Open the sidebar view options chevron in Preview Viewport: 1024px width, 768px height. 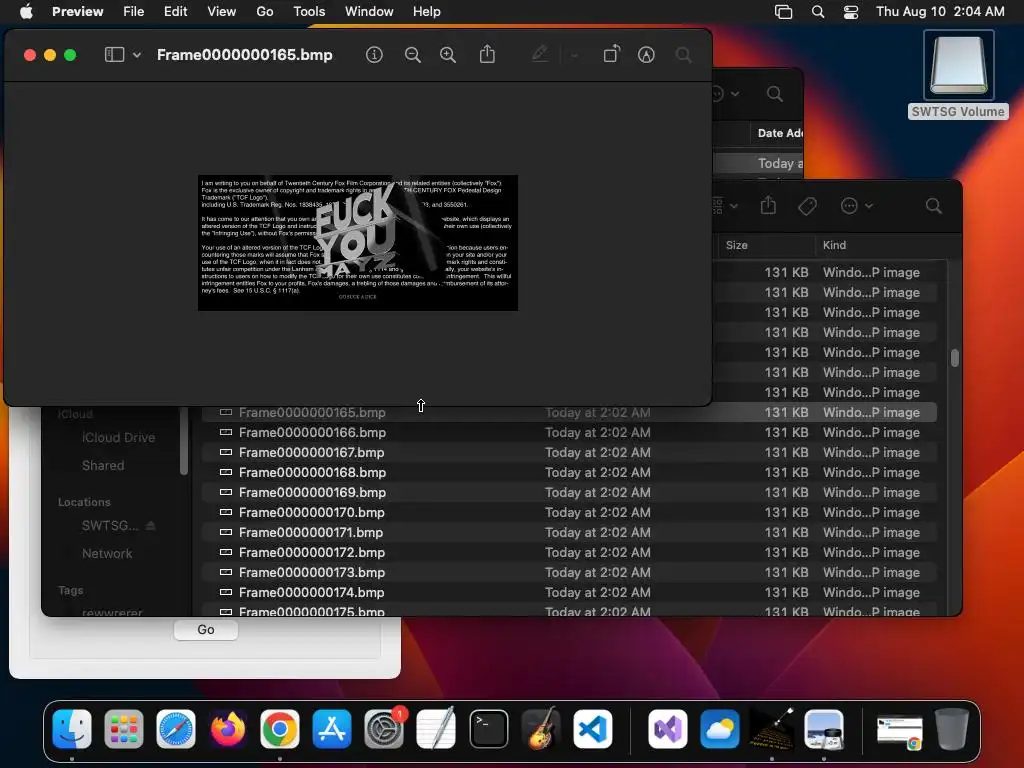[137, 55]
